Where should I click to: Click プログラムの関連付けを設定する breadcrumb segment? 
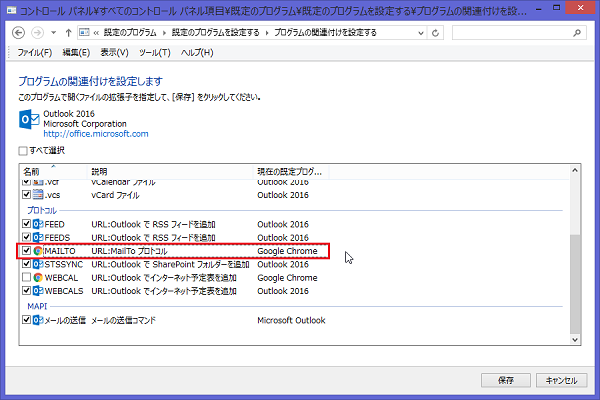pos(325,33)
